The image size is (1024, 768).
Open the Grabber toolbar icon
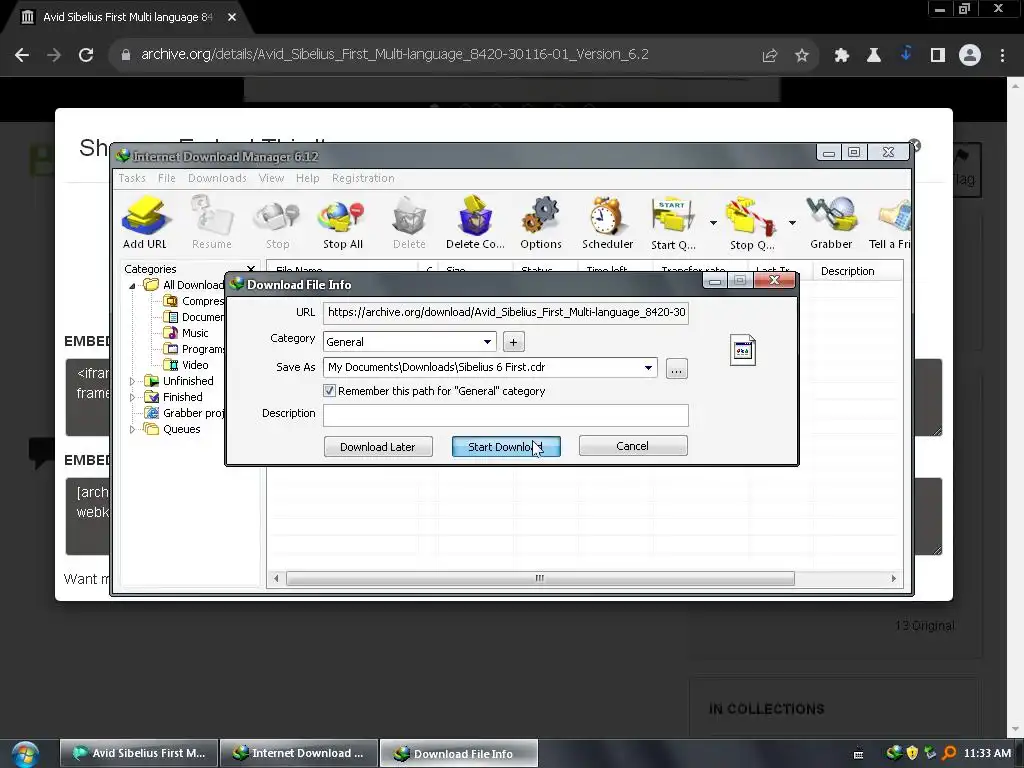point(831,223)
